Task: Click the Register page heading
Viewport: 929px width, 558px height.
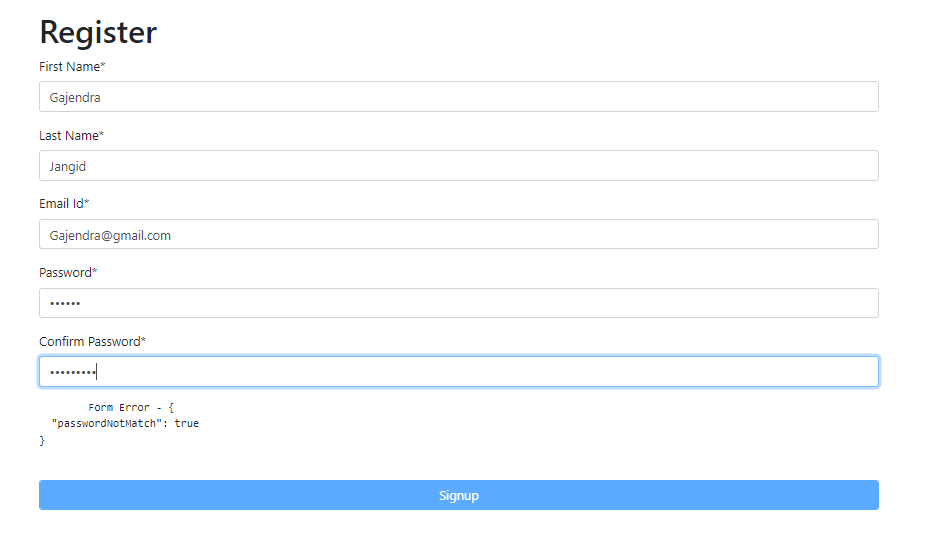Action: point(98,32)
